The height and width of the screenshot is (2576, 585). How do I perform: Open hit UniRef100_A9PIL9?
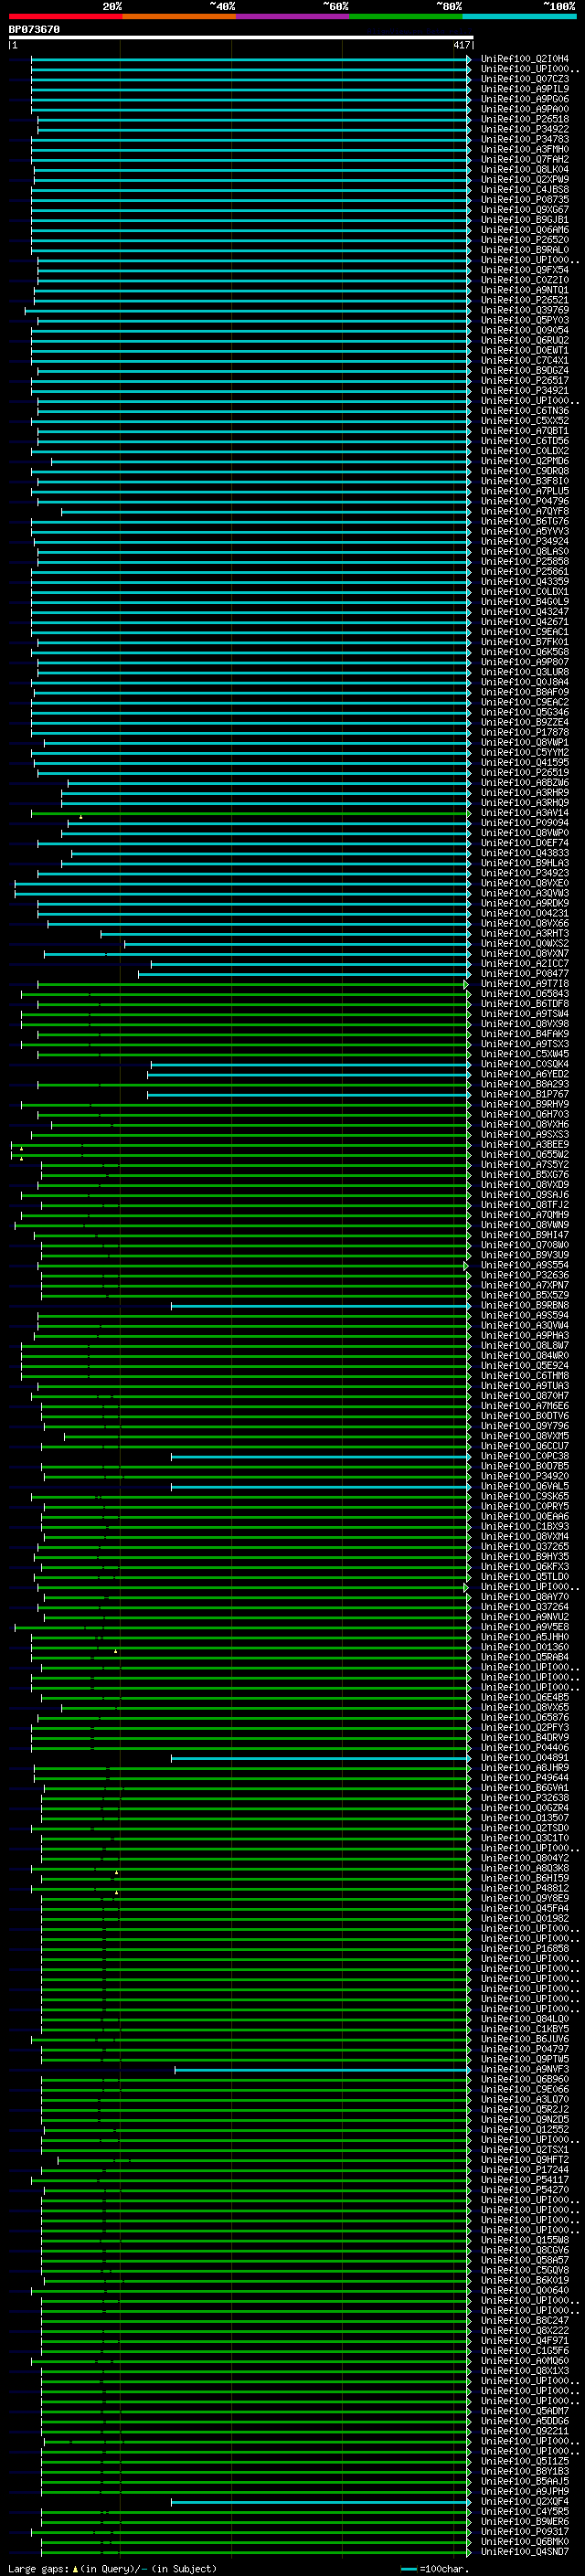[524, 89]
